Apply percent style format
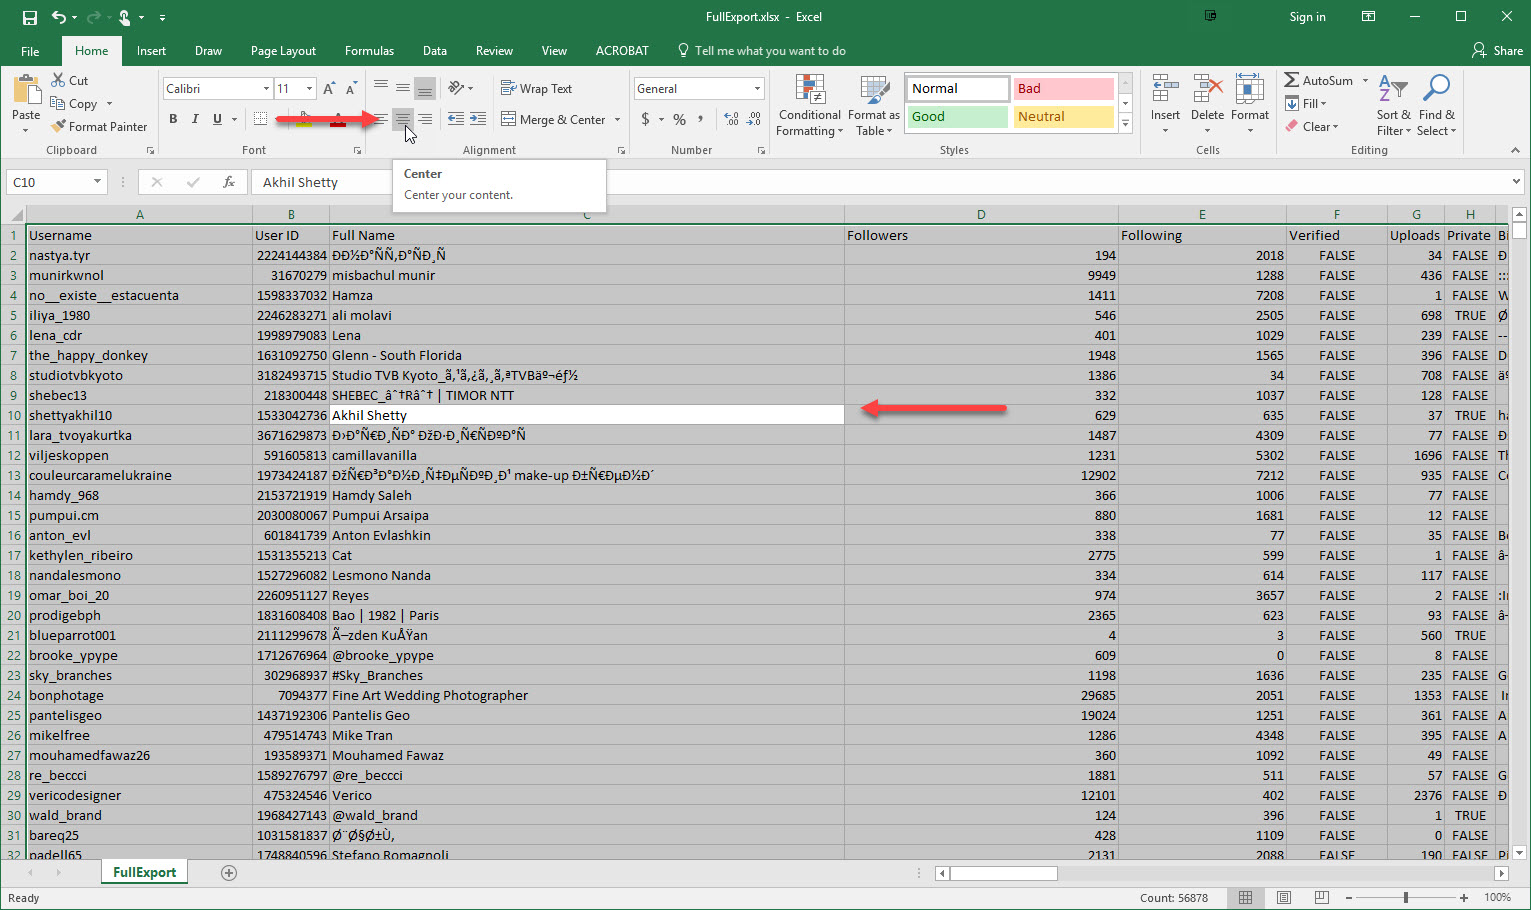The image size is (1531, 910). point(680,119)
